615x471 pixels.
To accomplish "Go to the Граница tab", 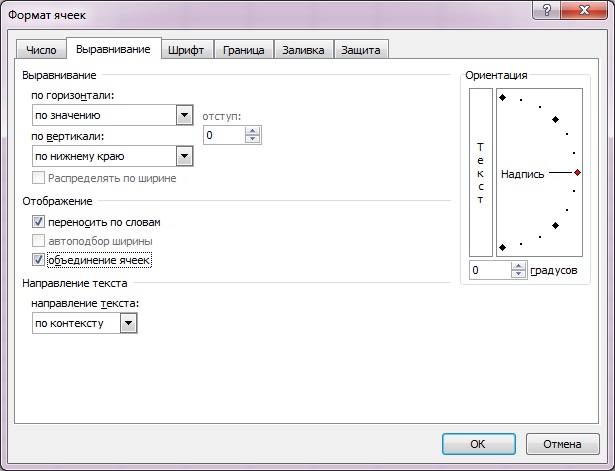I will [244, 50].
